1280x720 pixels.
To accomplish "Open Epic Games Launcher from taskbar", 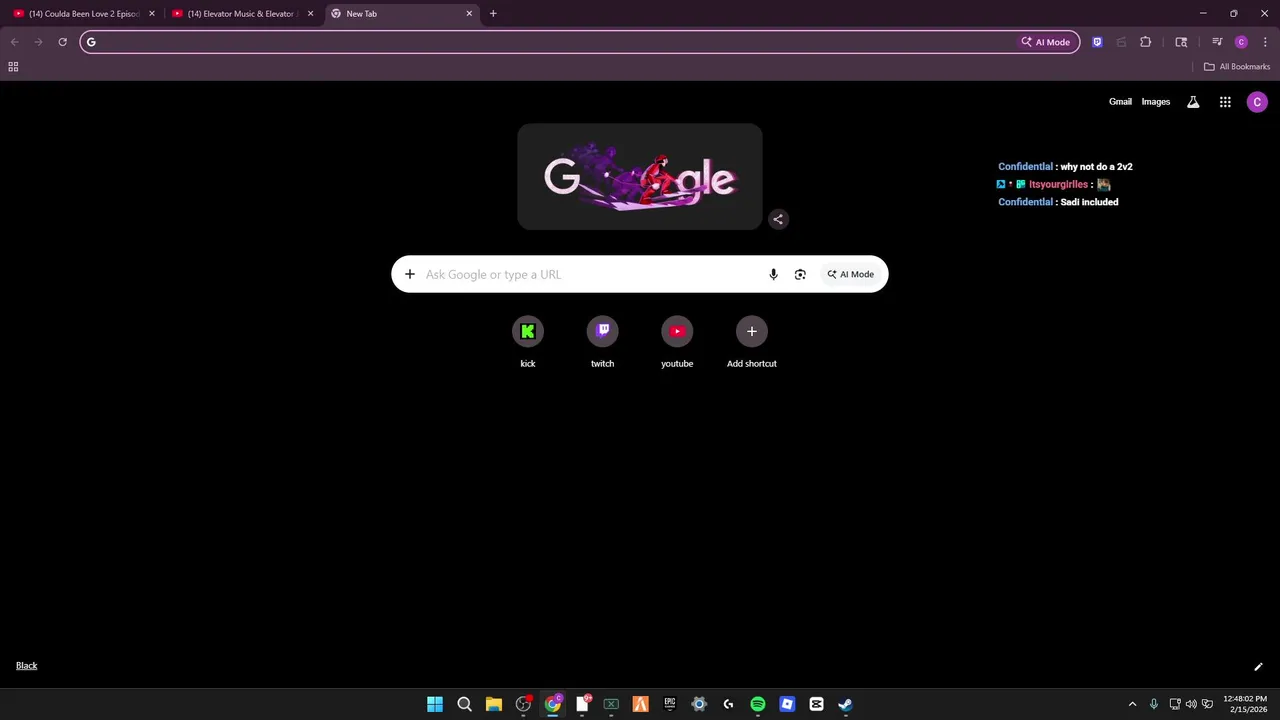I will click(670, 704).
